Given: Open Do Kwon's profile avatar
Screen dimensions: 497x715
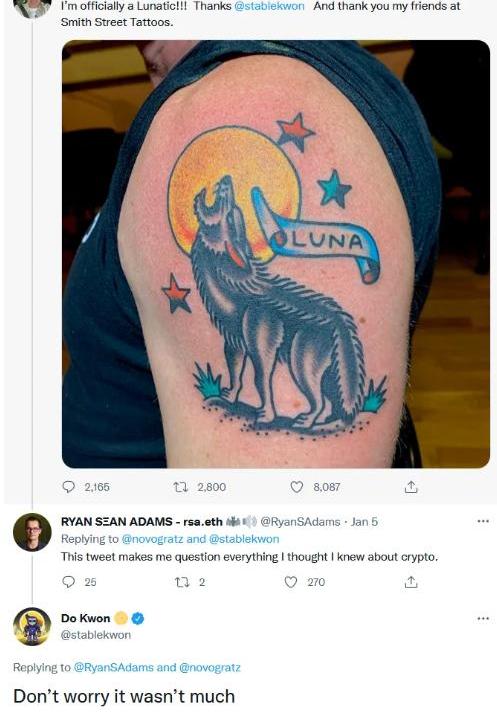Looking at the screenshot, I should (32, 627).
